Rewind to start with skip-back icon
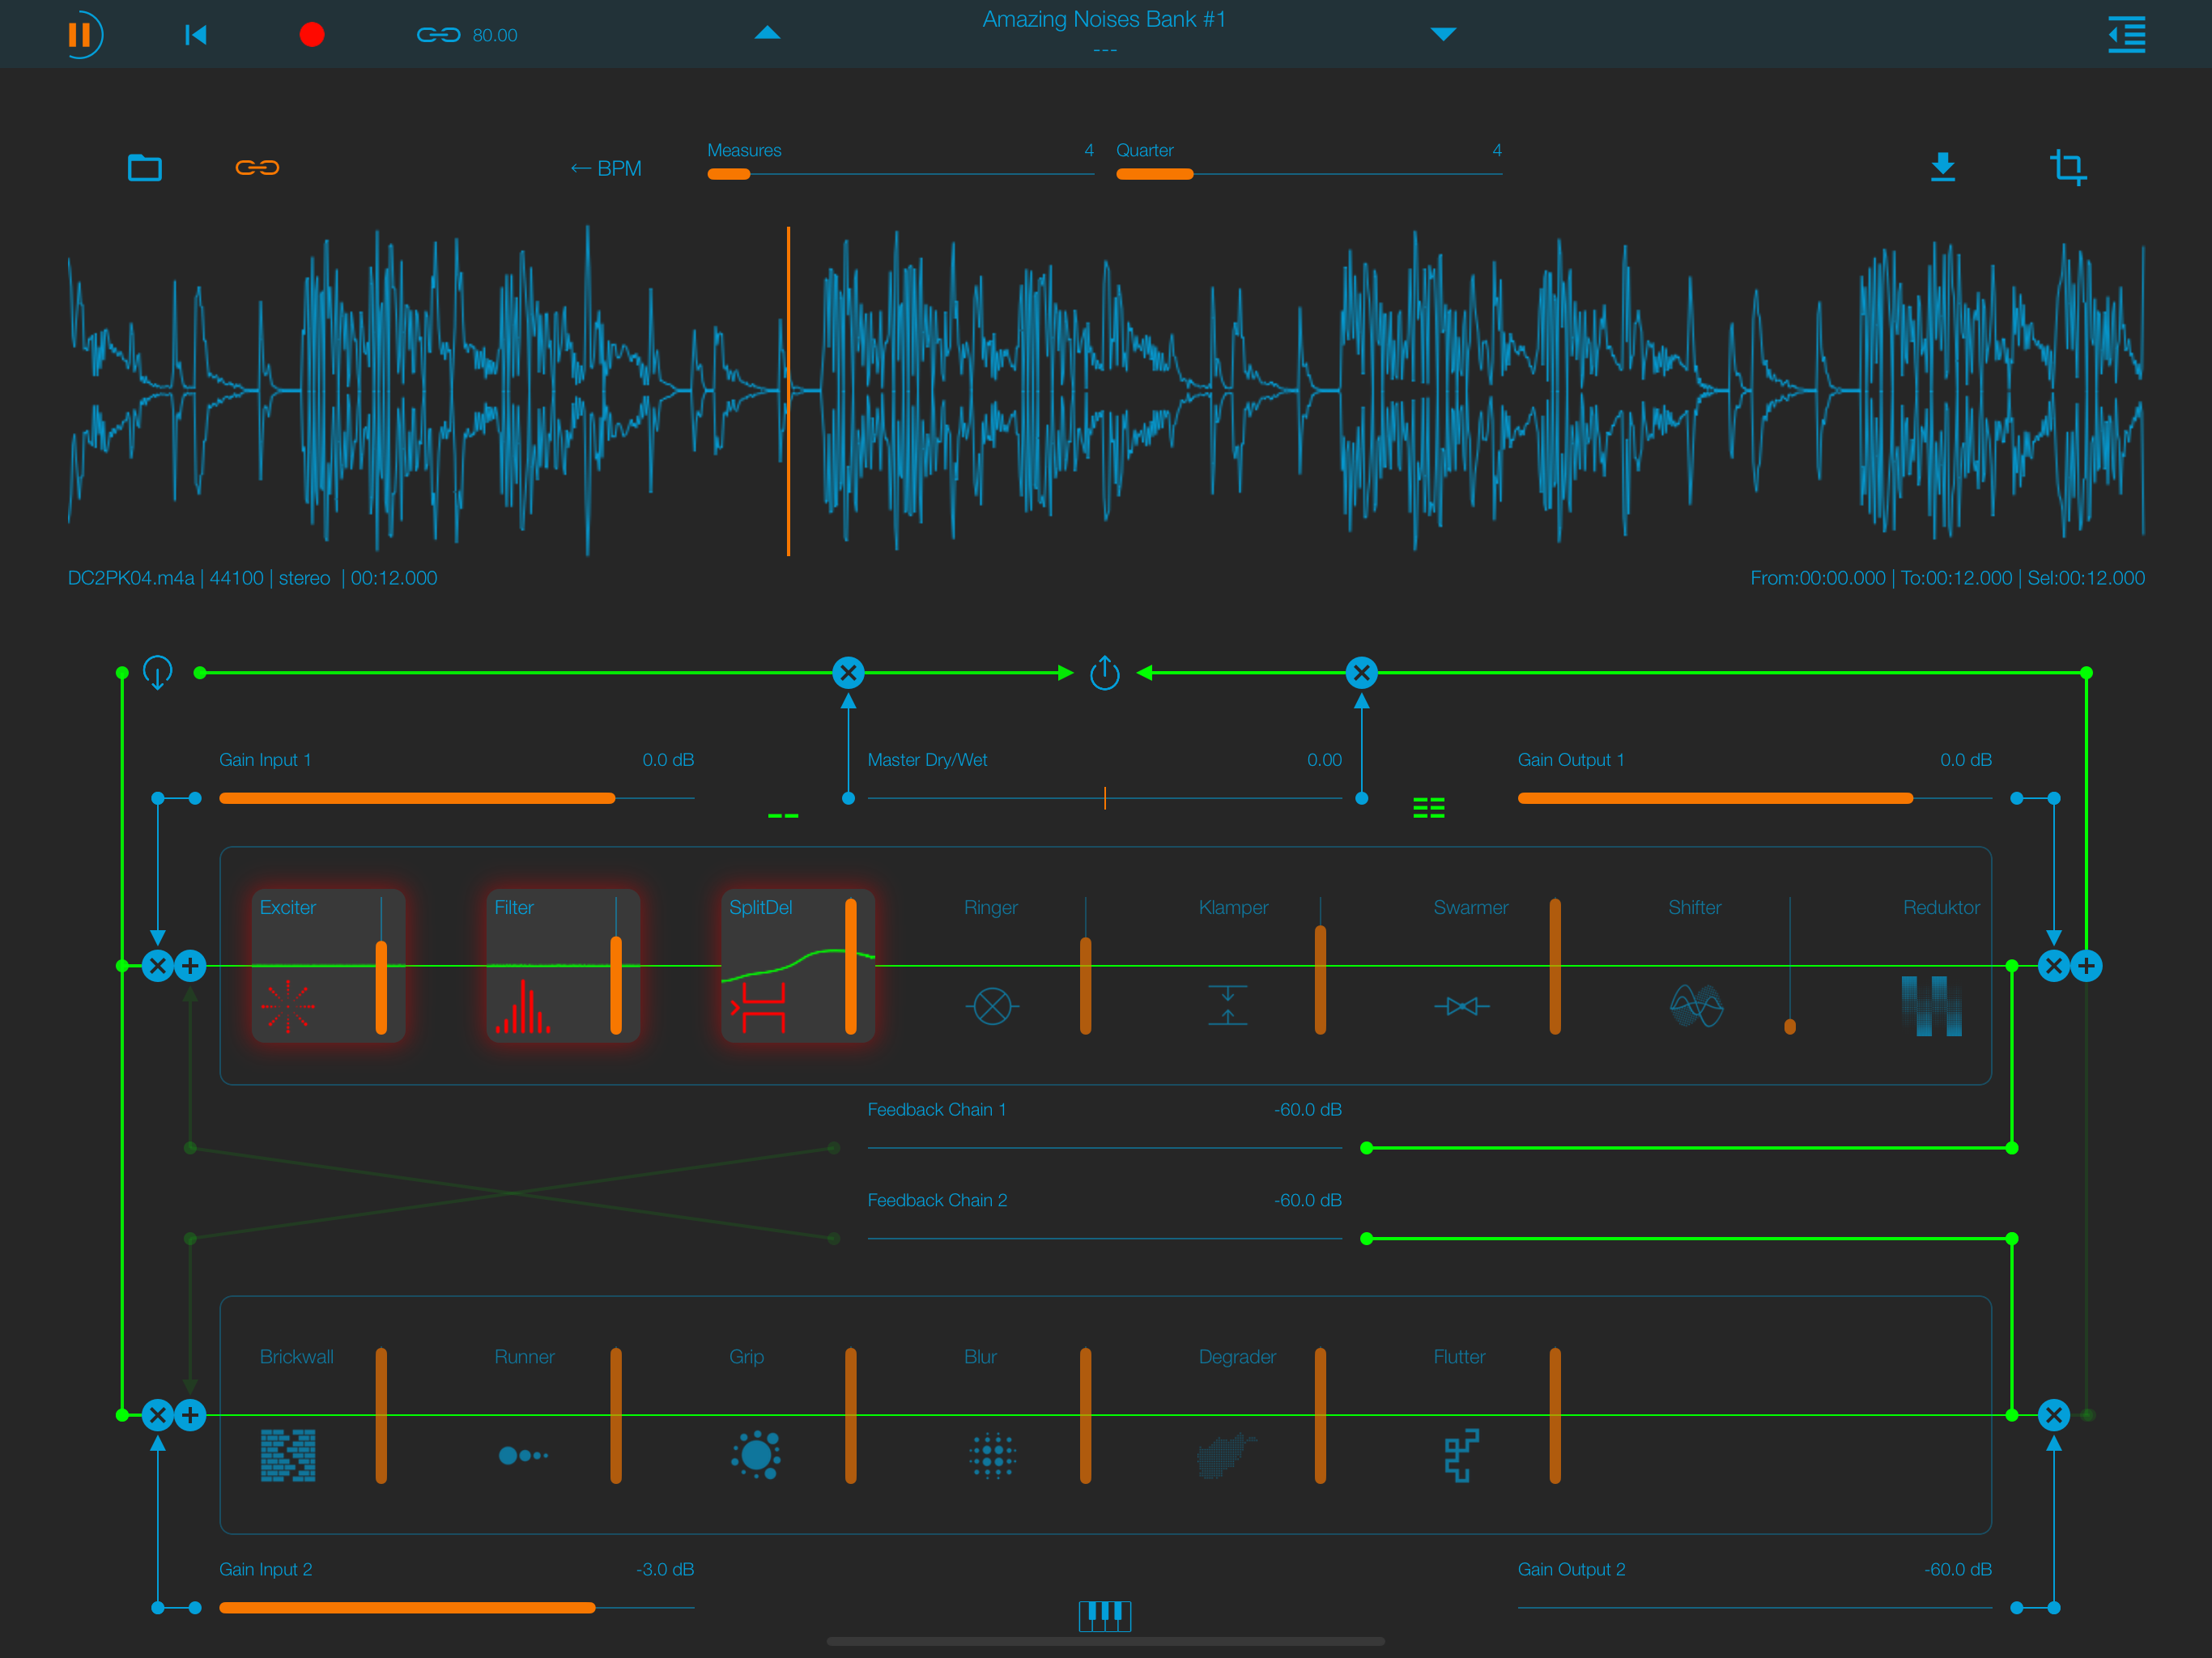 coord(196,35)
